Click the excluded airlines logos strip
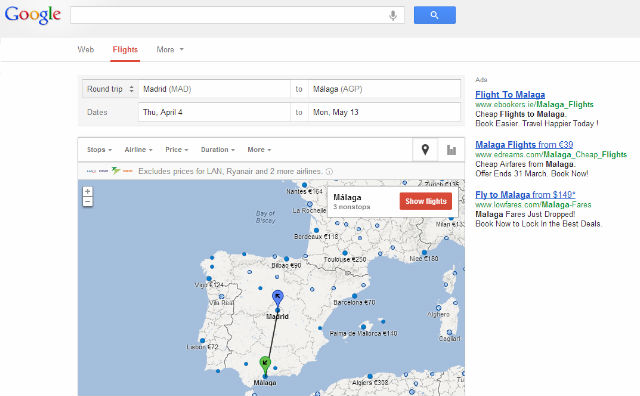640x396 pixels. pyautogui.click(x=110, y=171)
